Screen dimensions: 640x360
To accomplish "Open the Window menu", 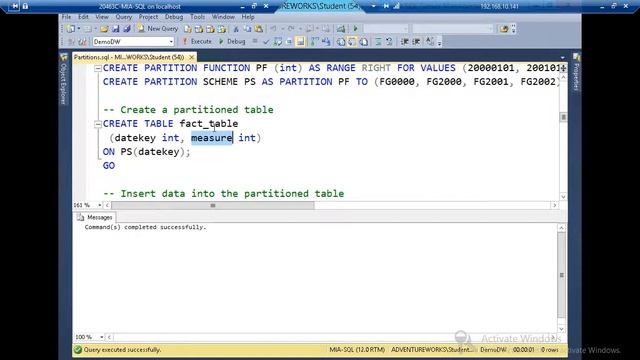I will [223, 17].
